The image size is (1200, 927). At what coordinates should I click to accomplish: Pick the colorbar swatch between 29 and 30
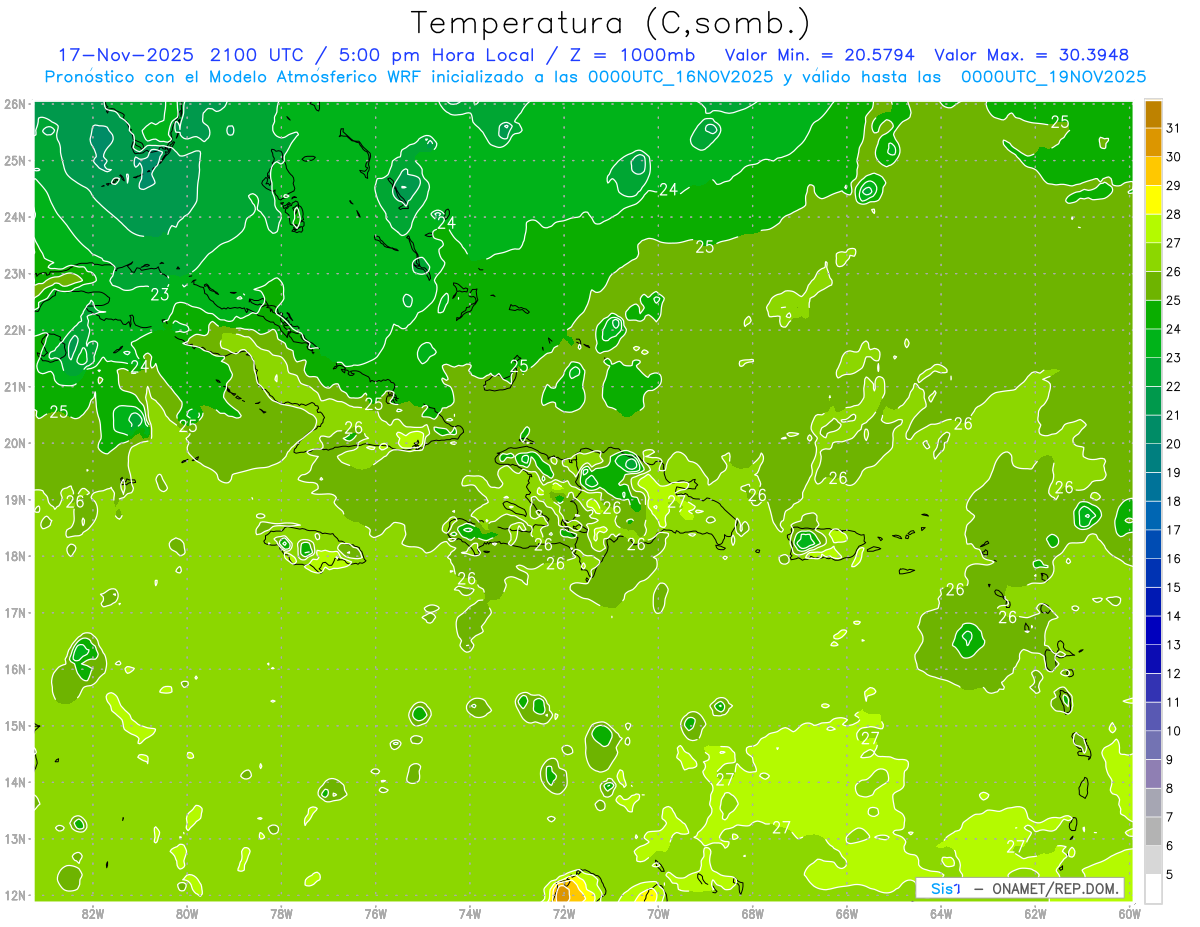pyautogui.click(x=1153, y=171)
